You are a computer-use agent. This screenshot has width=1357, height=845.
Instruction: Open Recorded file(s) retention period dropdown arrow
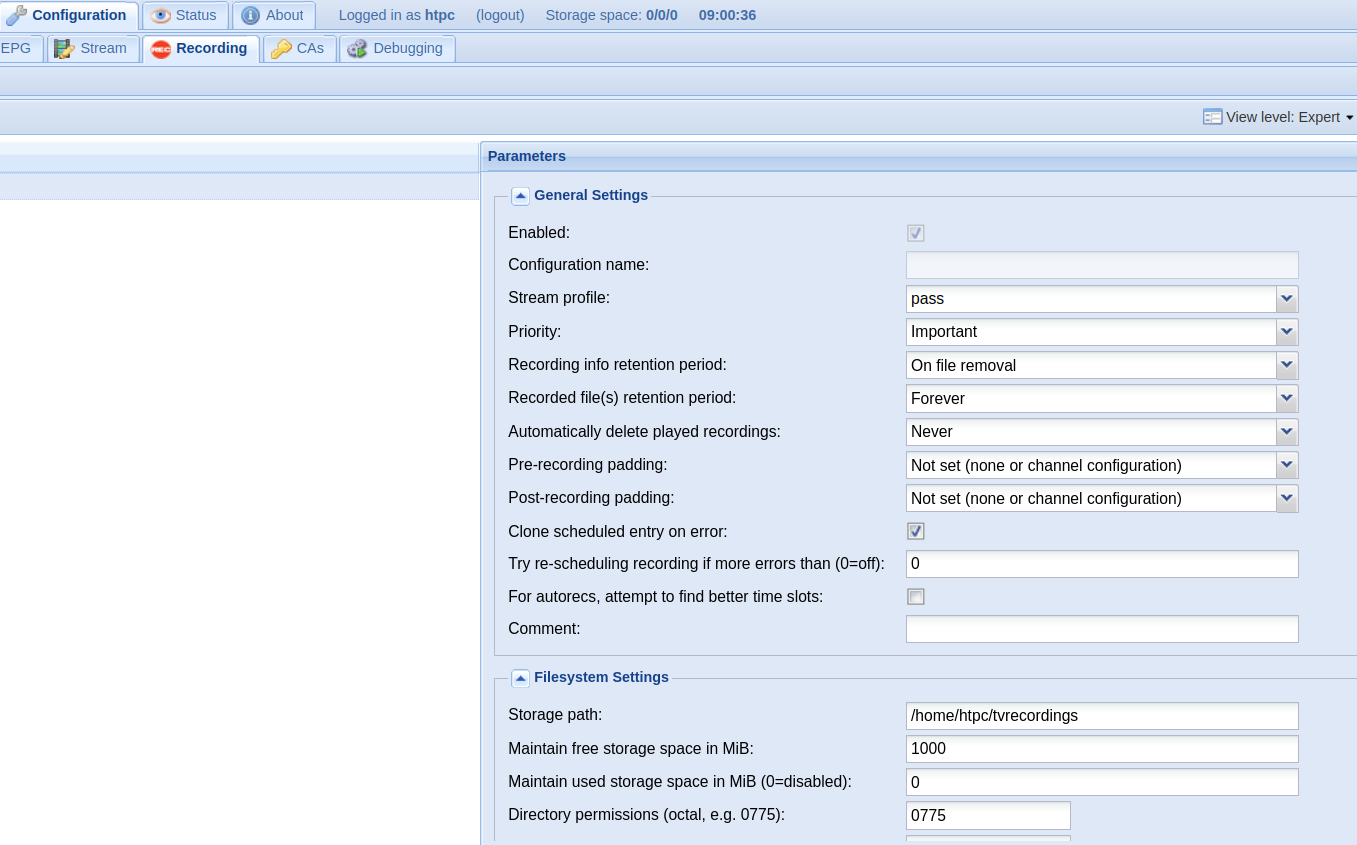click(1287, 398)
